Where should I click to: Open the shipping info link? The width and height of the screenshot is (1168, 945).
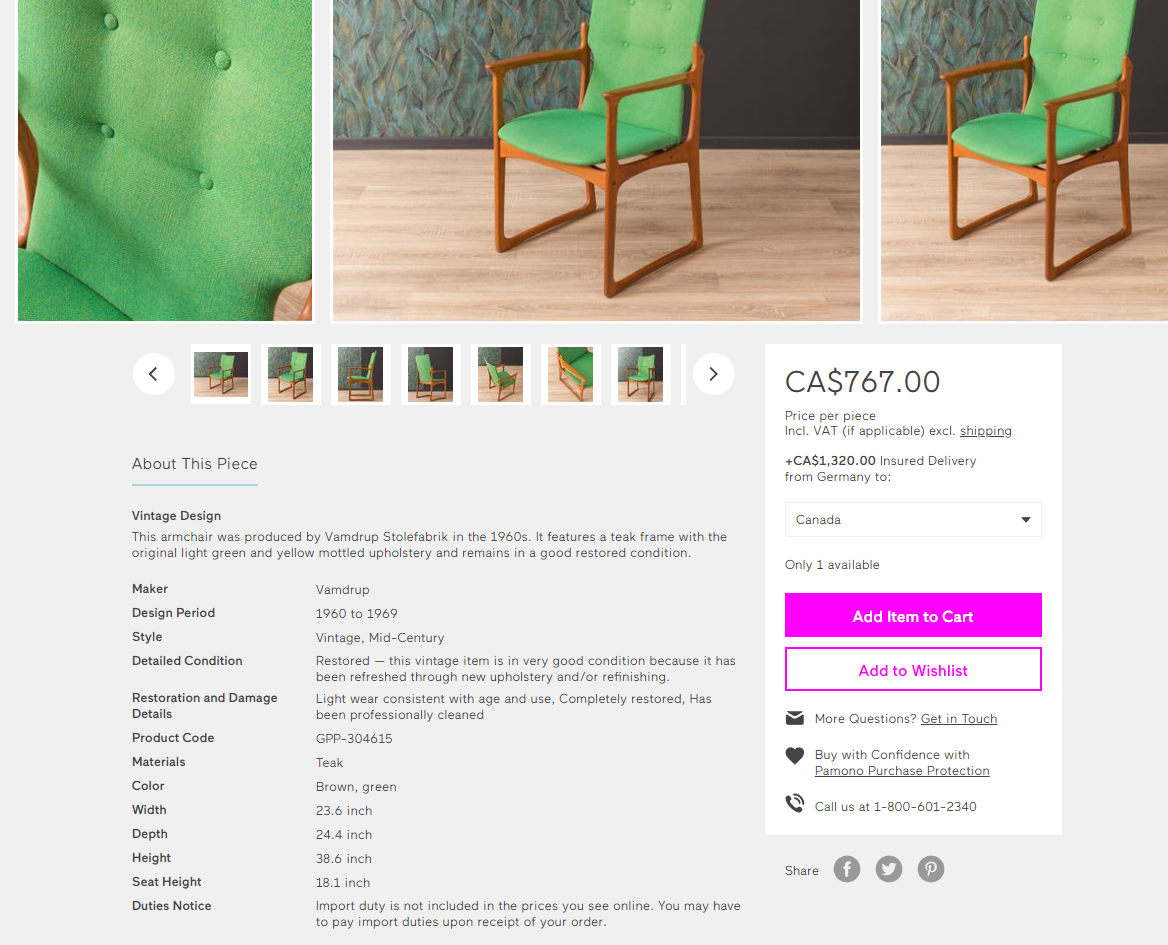coord(986,431)
